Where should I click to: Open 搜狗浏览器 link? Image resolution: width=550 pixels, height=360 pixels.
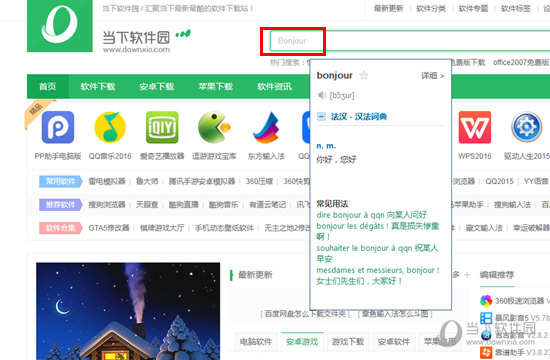point(107,205)
